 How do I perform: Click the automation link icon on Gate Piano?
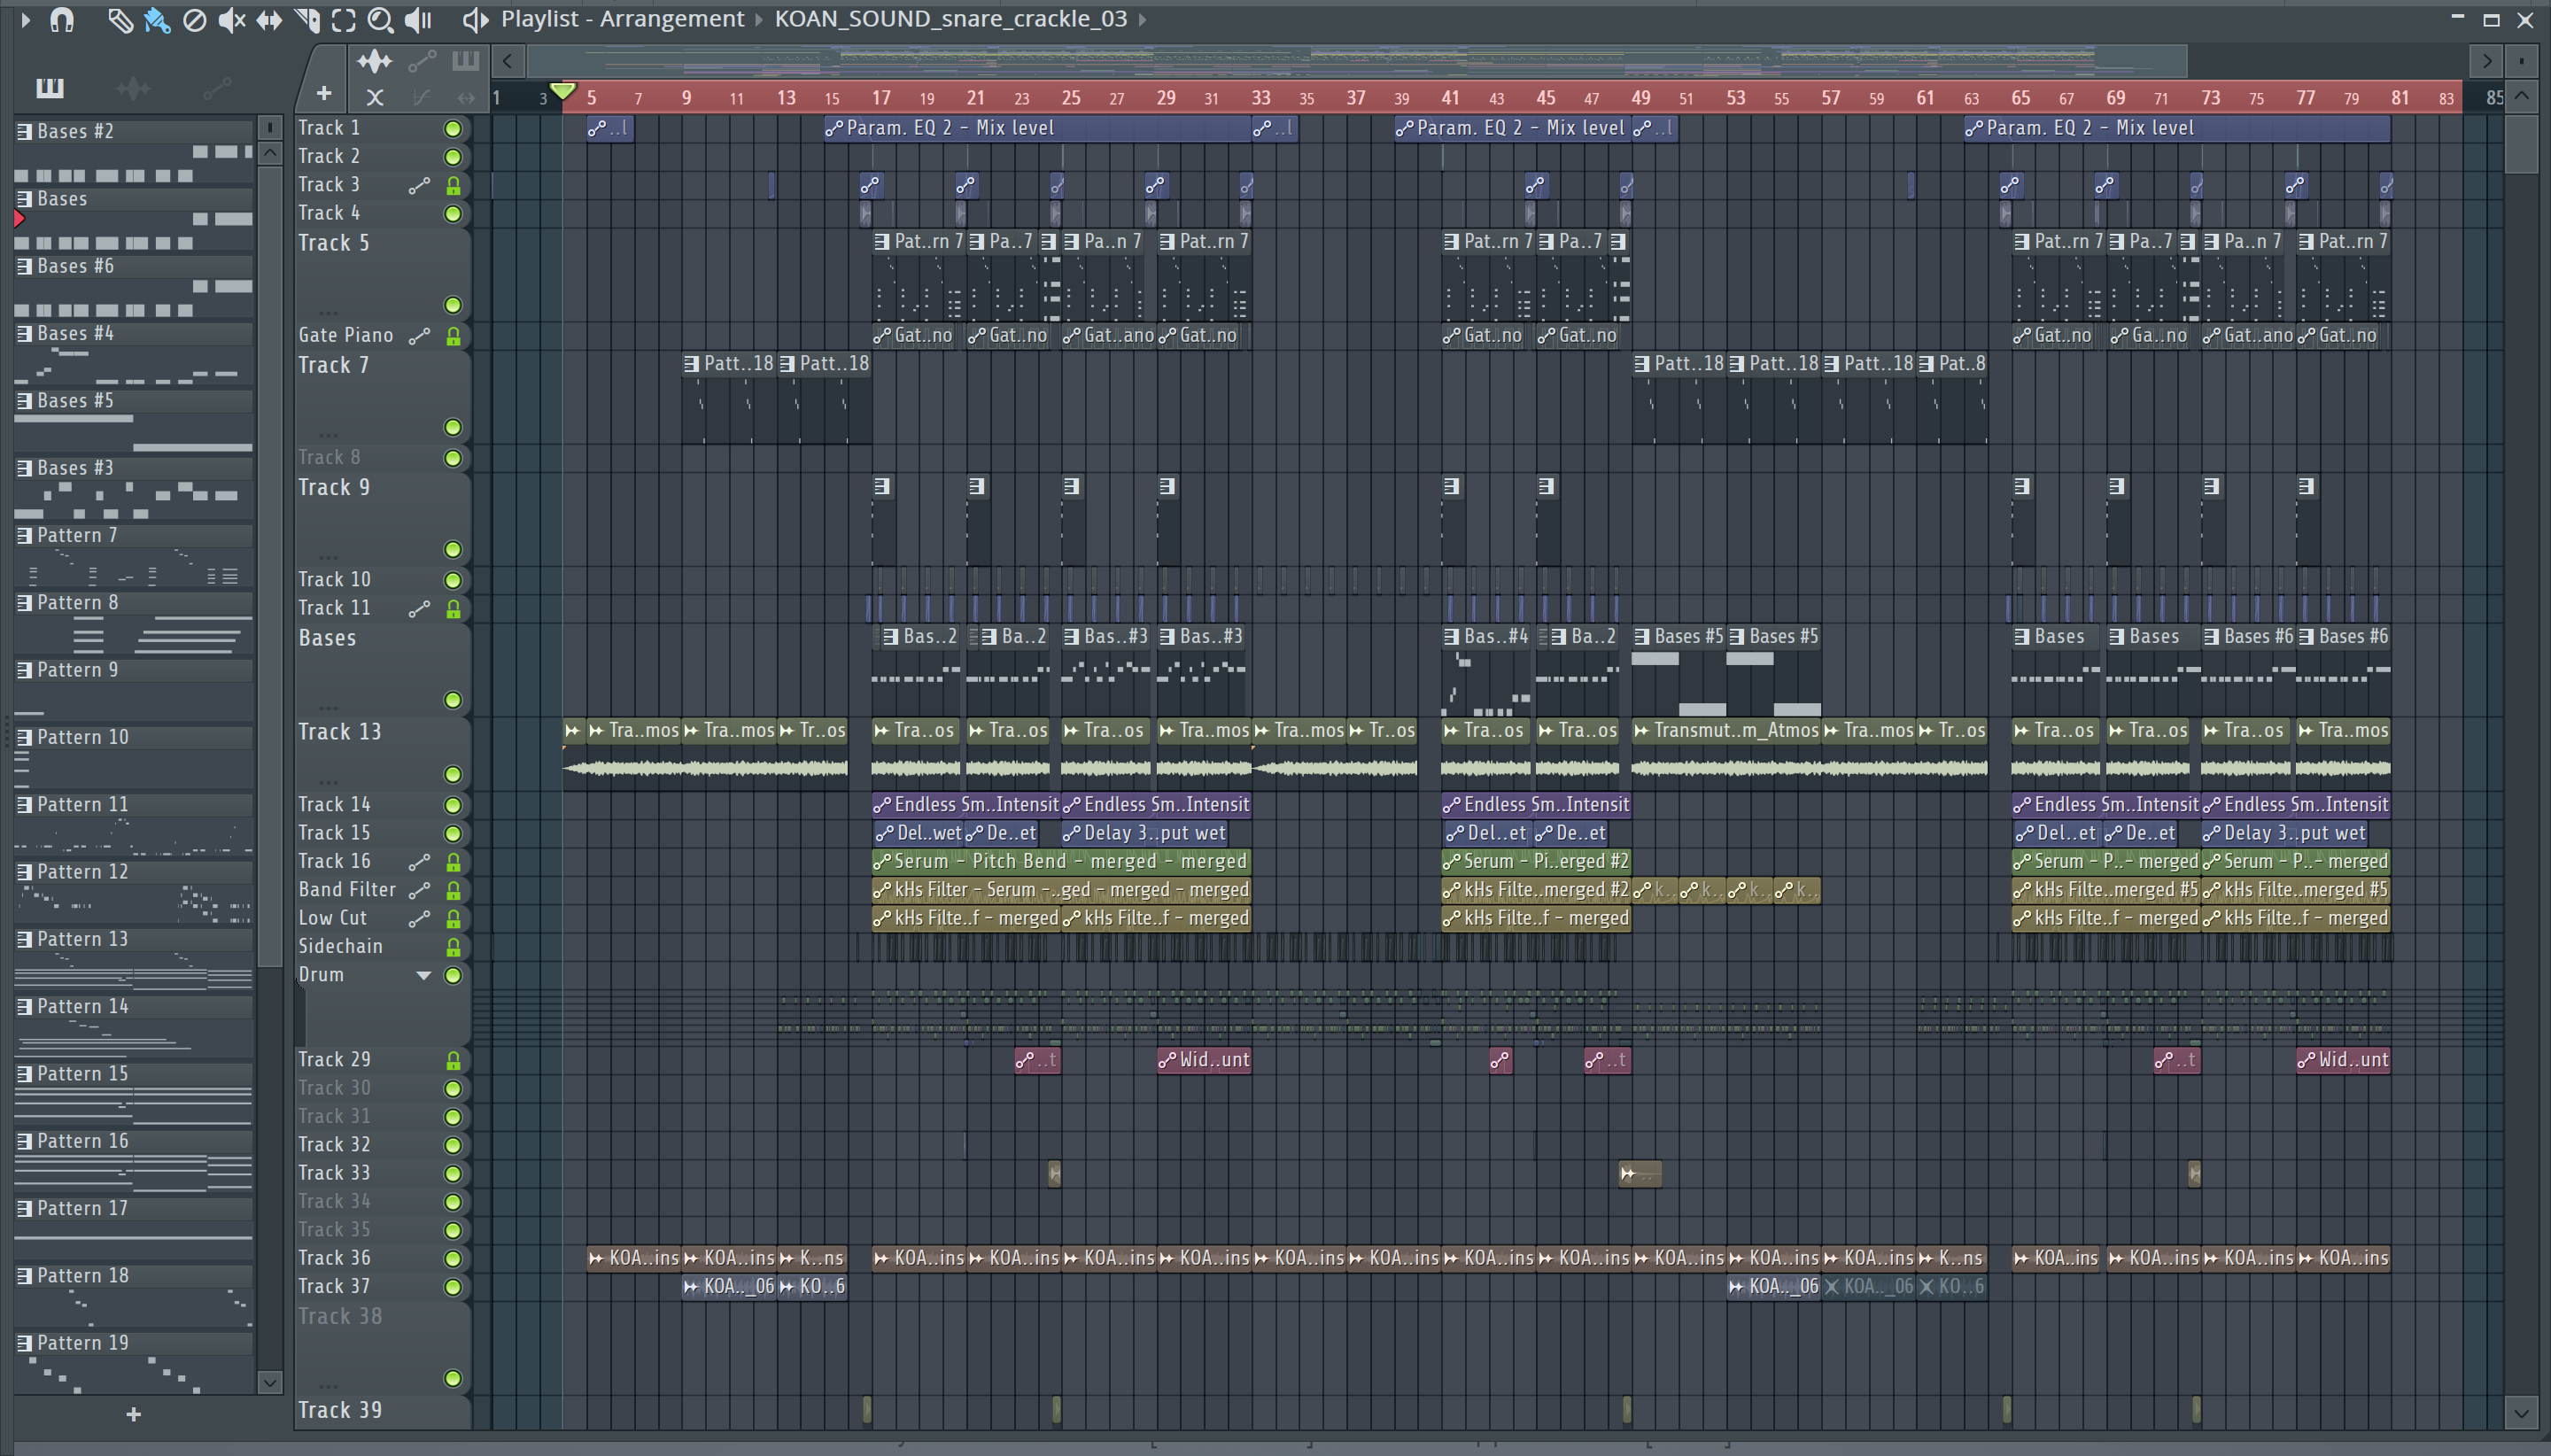(x=419, y=336)
